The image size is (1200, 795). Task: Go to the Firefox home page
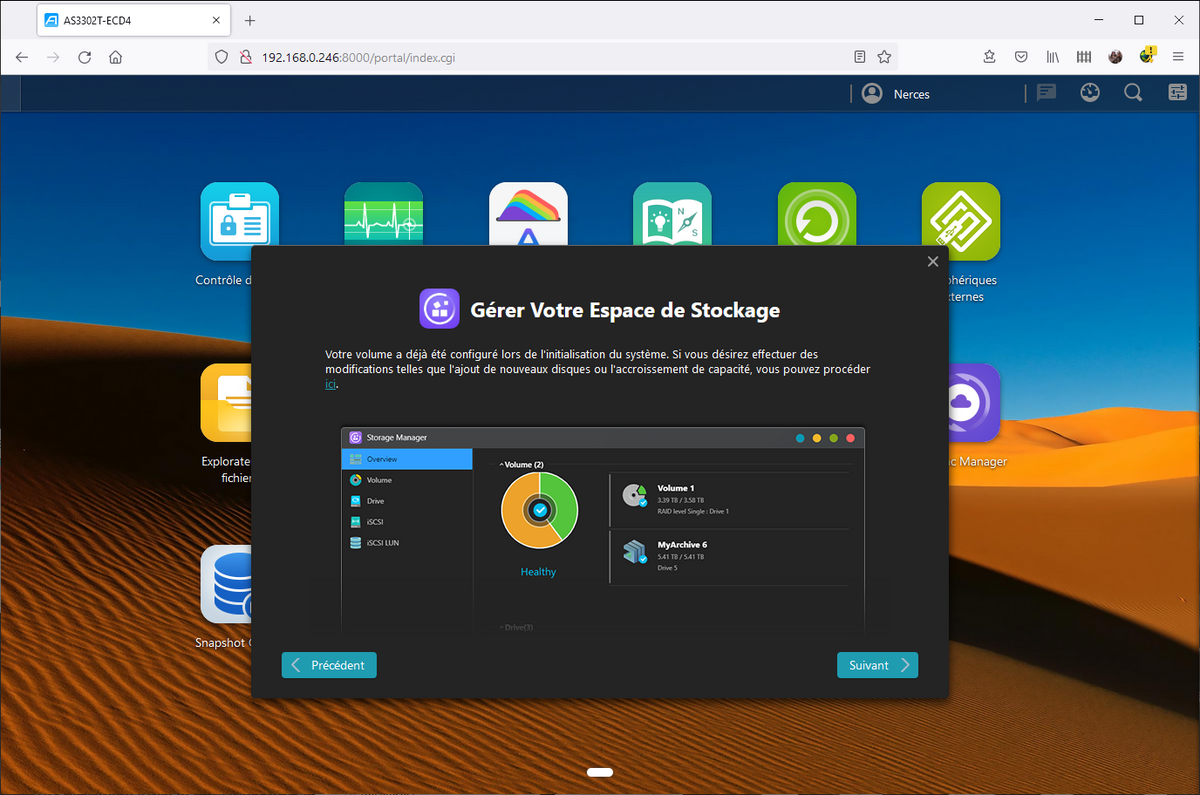[x=116, y=57]
